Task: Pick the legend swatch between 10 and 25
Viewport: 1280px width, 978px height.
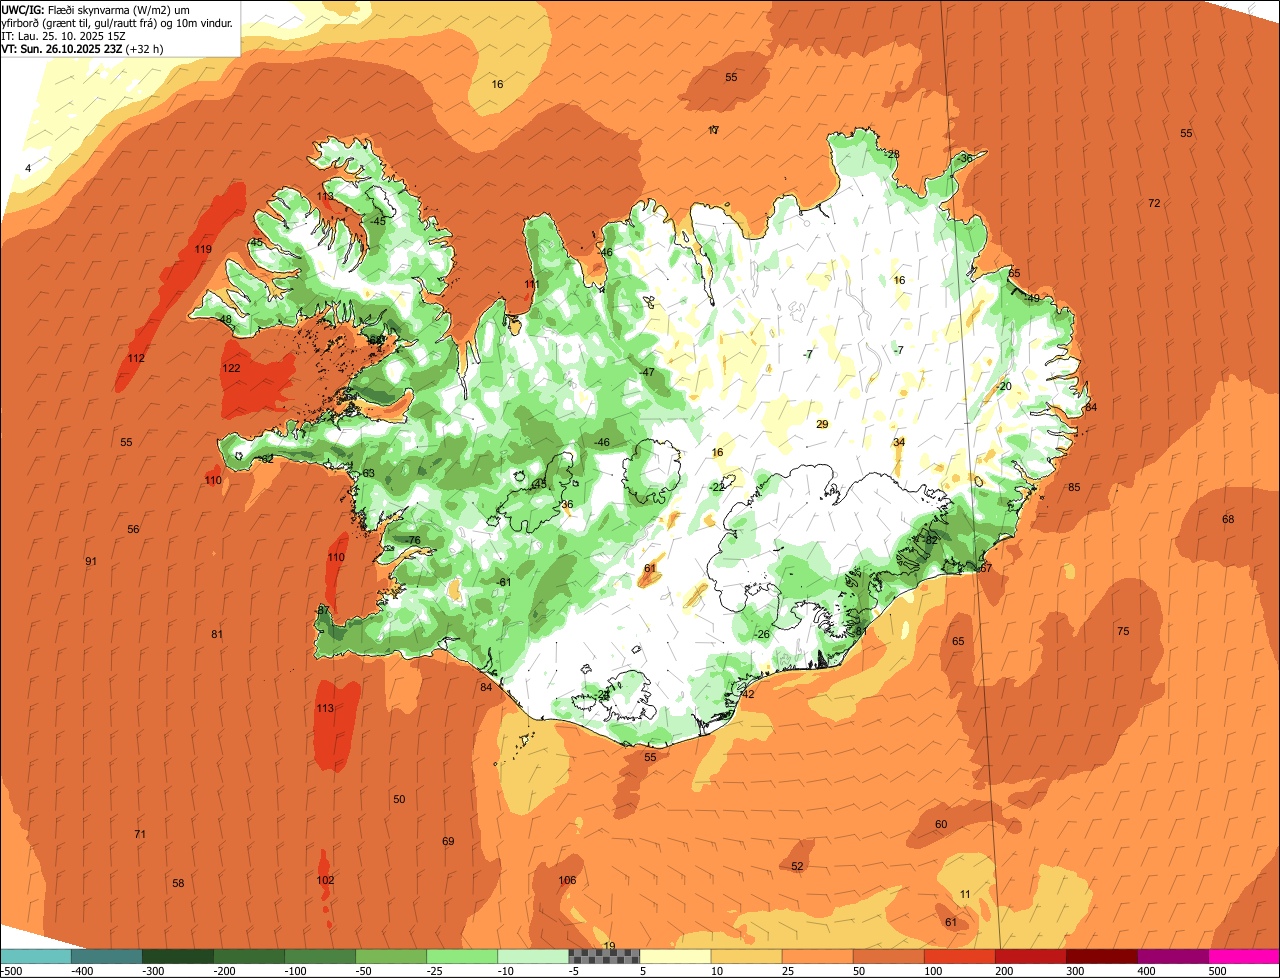Action: (746, 956)
